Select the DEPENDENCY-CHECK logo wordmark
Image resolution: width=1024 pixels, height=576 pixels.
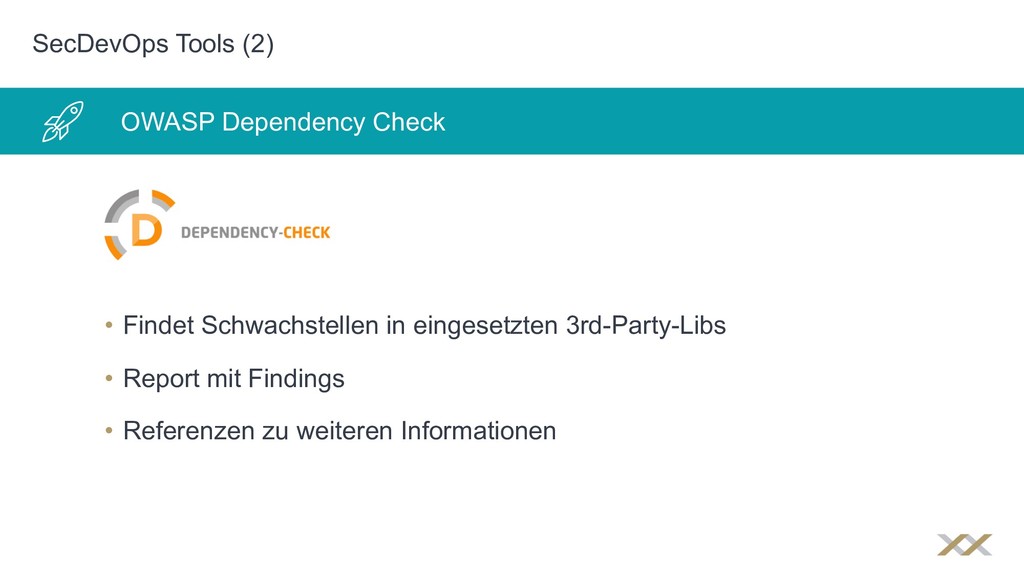255,232
